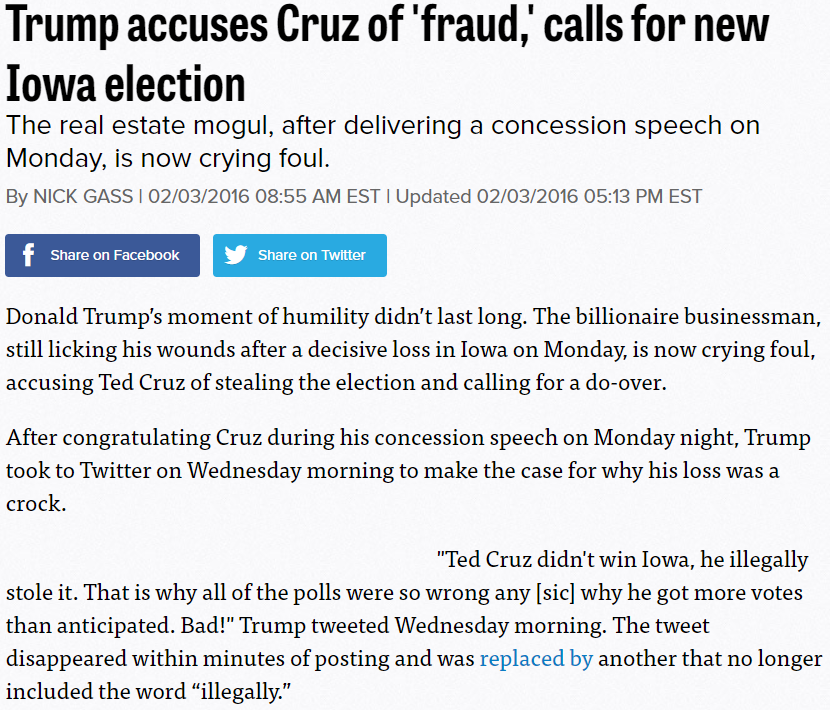The height and width of the screenshot is (710, 830).
Task: Click the 'Updated 02/03/2016 05:13 PM EST' timestamp
Action: coord(548,196)
